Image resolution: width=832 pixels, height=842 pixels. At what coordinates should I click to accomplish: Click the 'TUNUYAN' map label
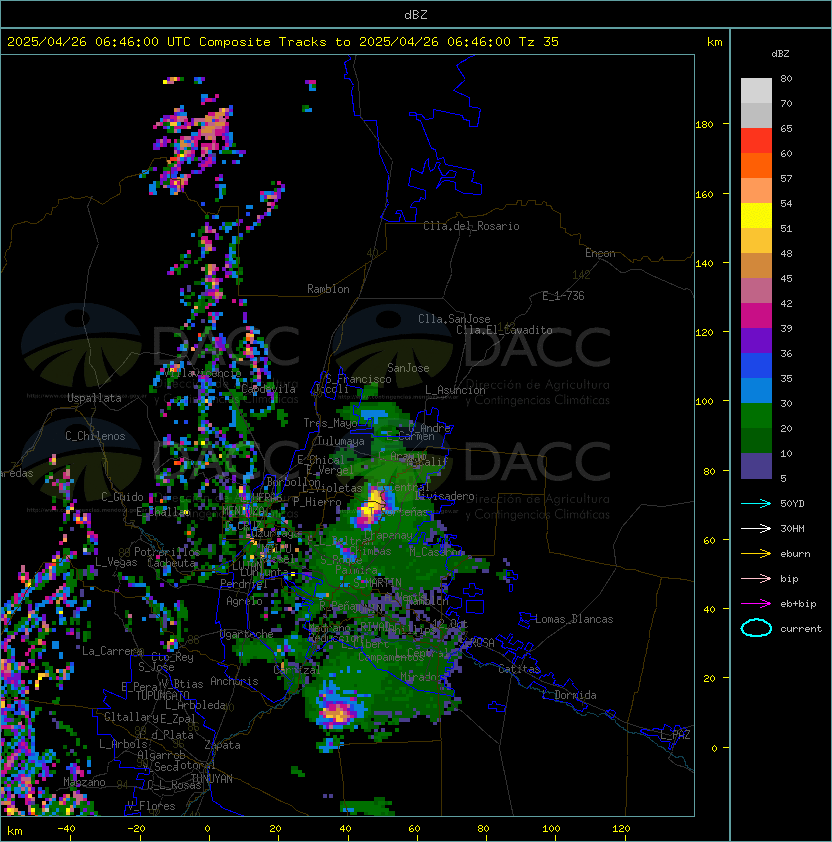pyautogui.click(x=212, y=779)
